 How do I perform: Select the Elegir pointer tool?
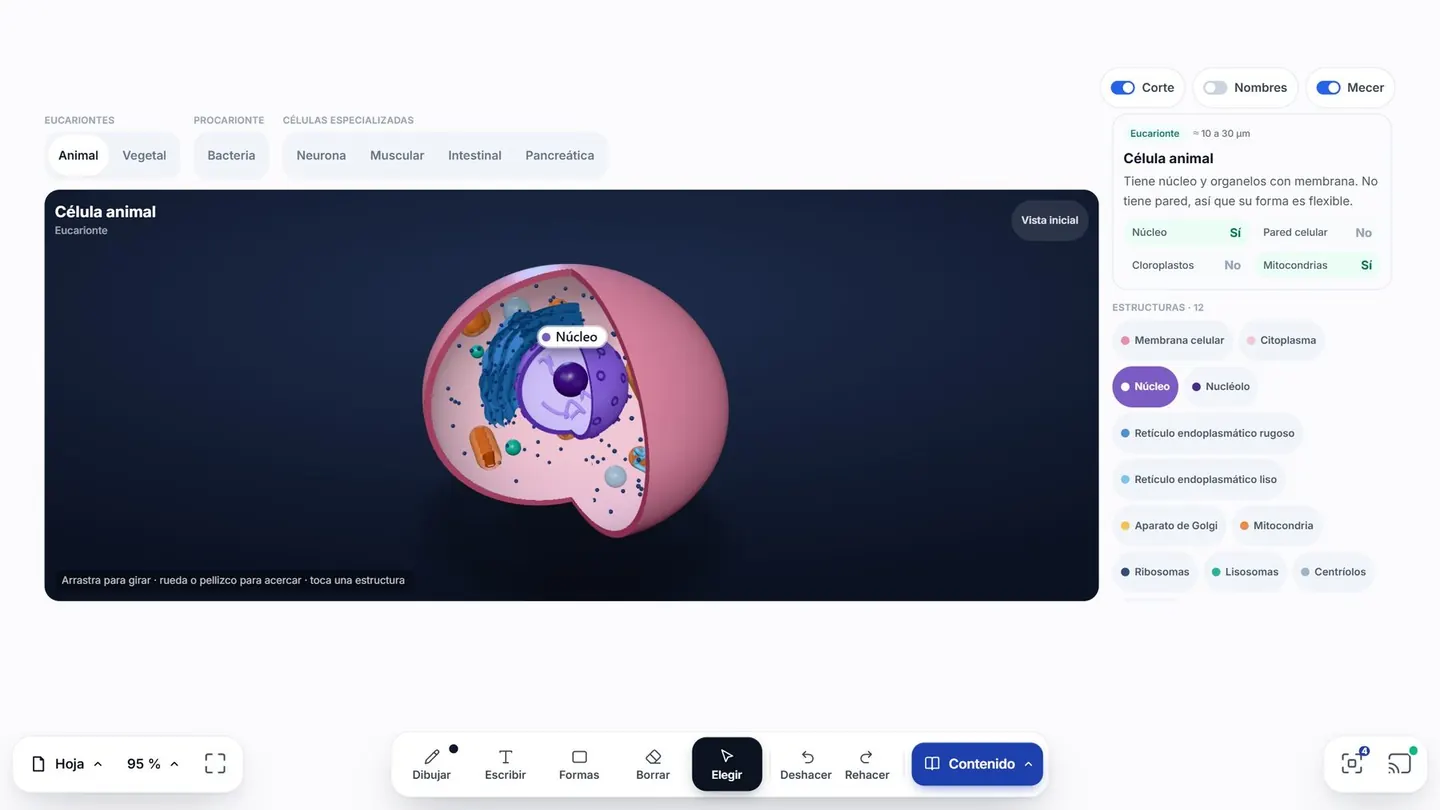click(x=727, y=764)
